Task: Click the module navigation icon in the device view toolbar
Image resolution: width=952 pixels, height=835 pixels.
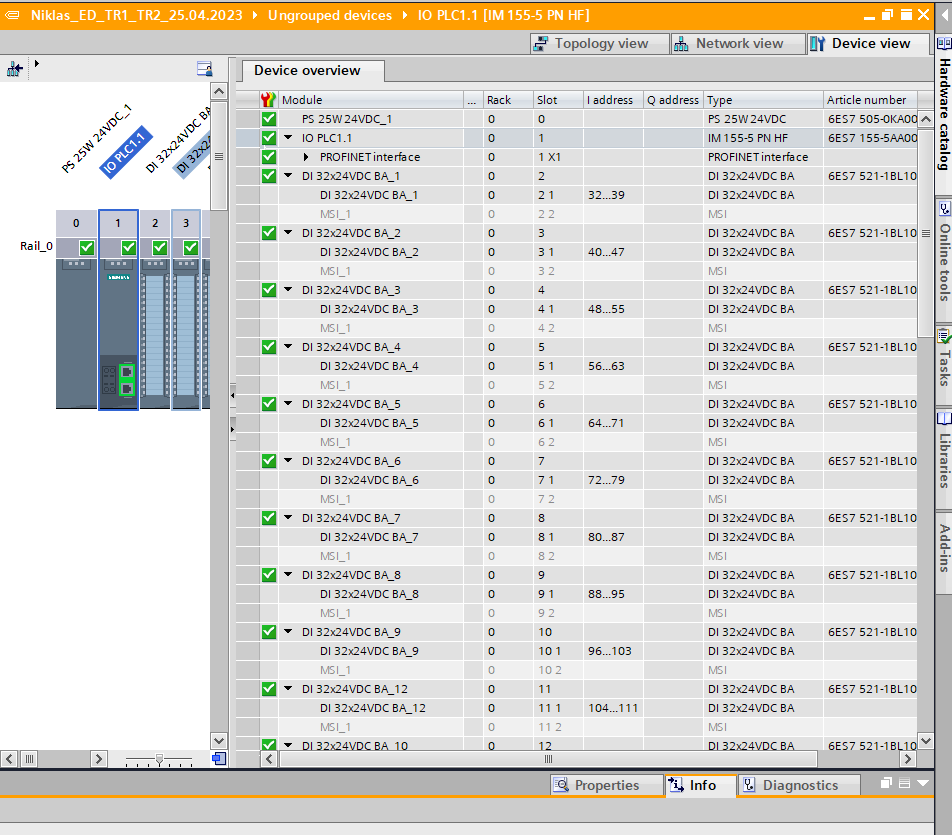Action: pyautogui.click(x=14, y=69)
